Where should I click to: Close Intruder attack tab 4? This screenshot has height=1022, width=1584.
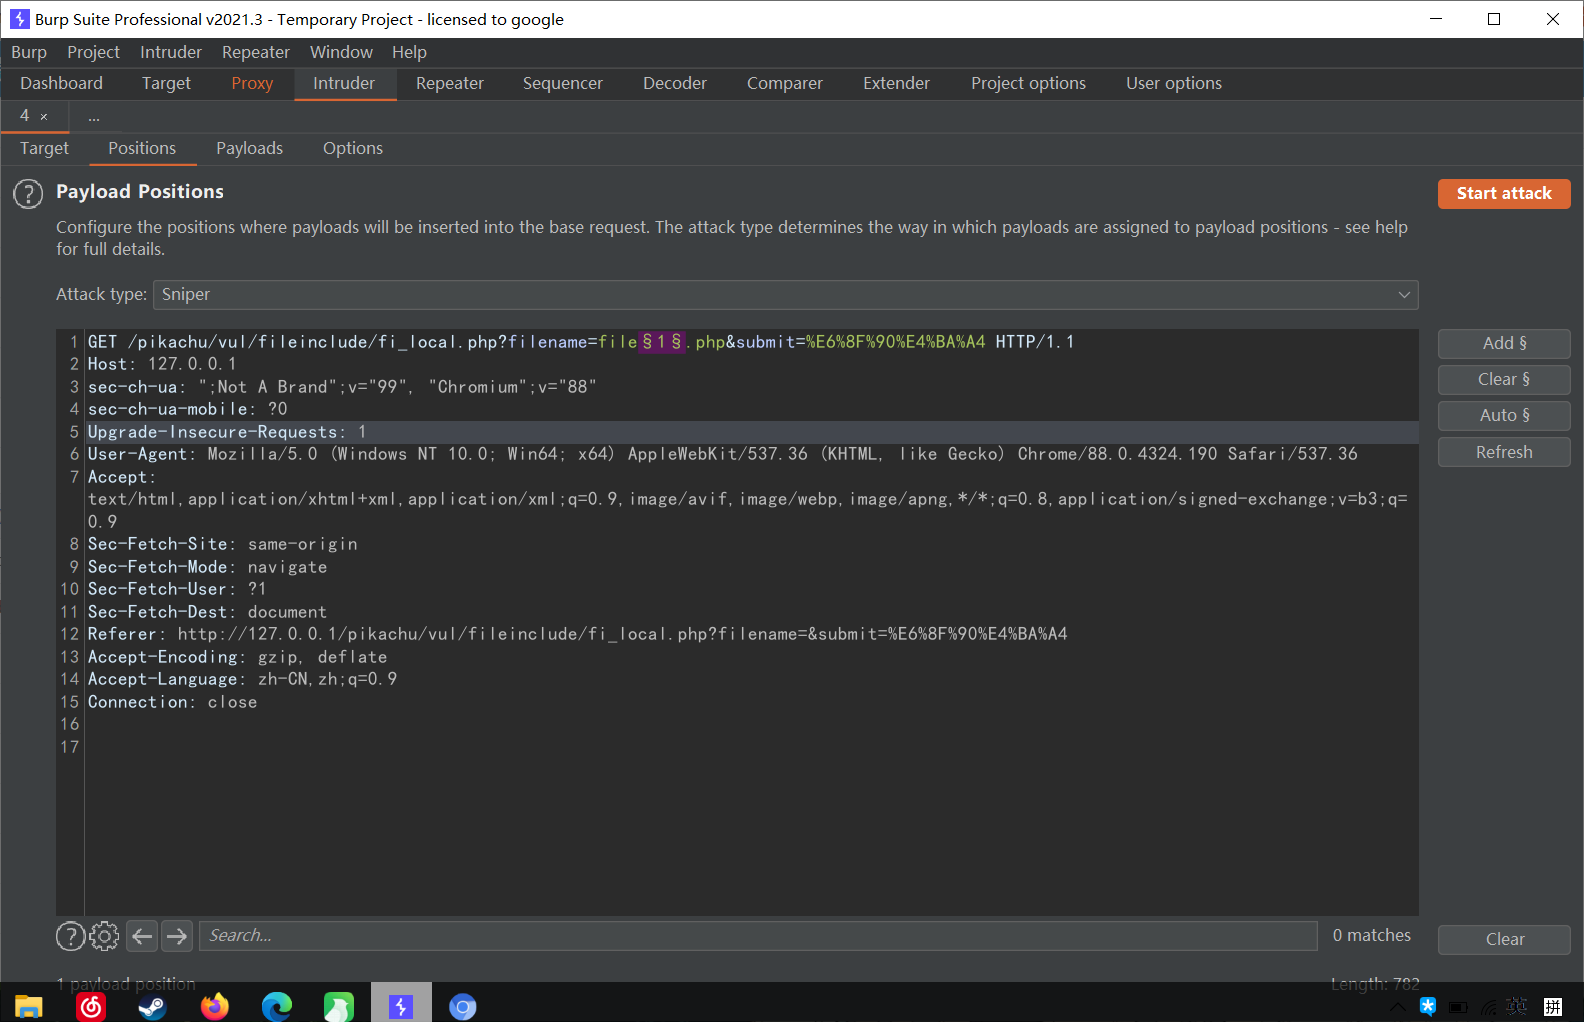click(x=44, y=117)
